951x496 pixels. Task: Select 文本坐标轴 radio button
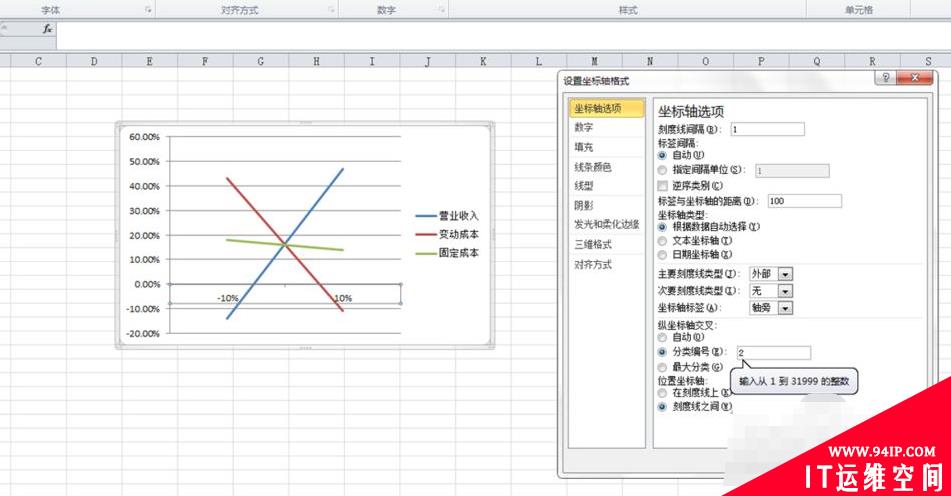662,241
